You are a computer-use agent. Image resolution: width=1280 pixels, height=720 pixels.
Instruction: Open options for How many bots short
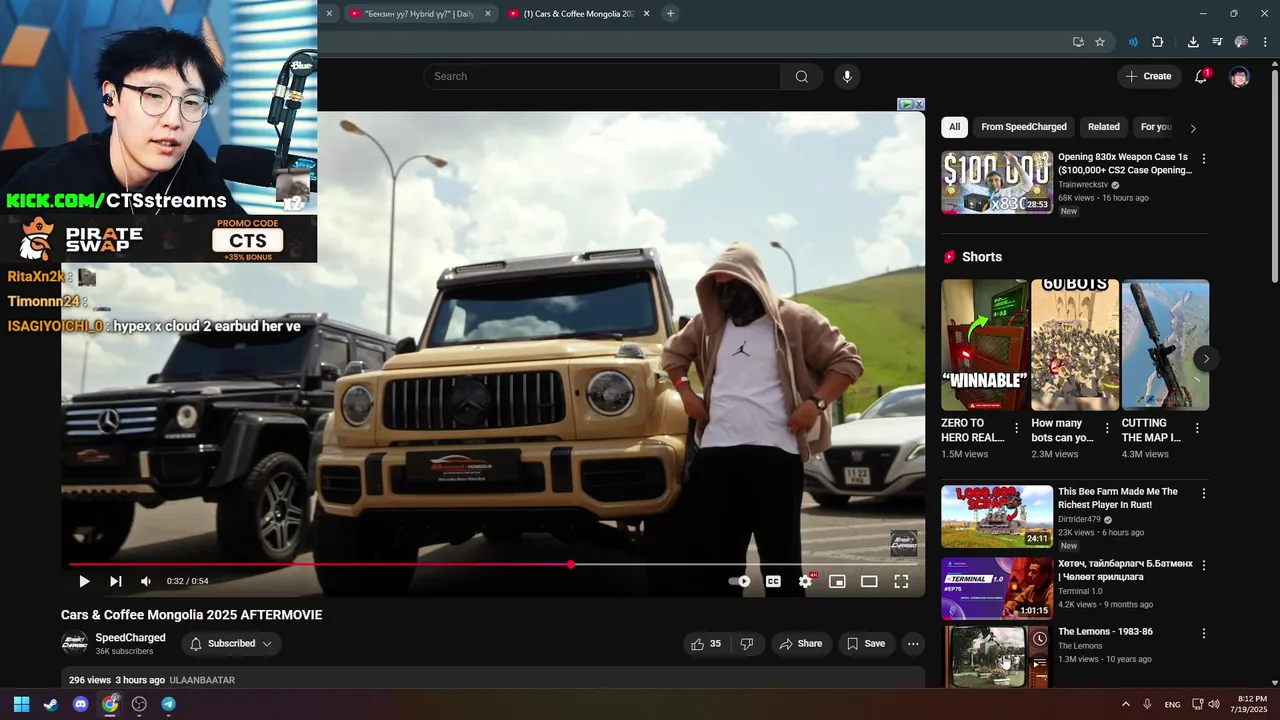pos(1107,428)
